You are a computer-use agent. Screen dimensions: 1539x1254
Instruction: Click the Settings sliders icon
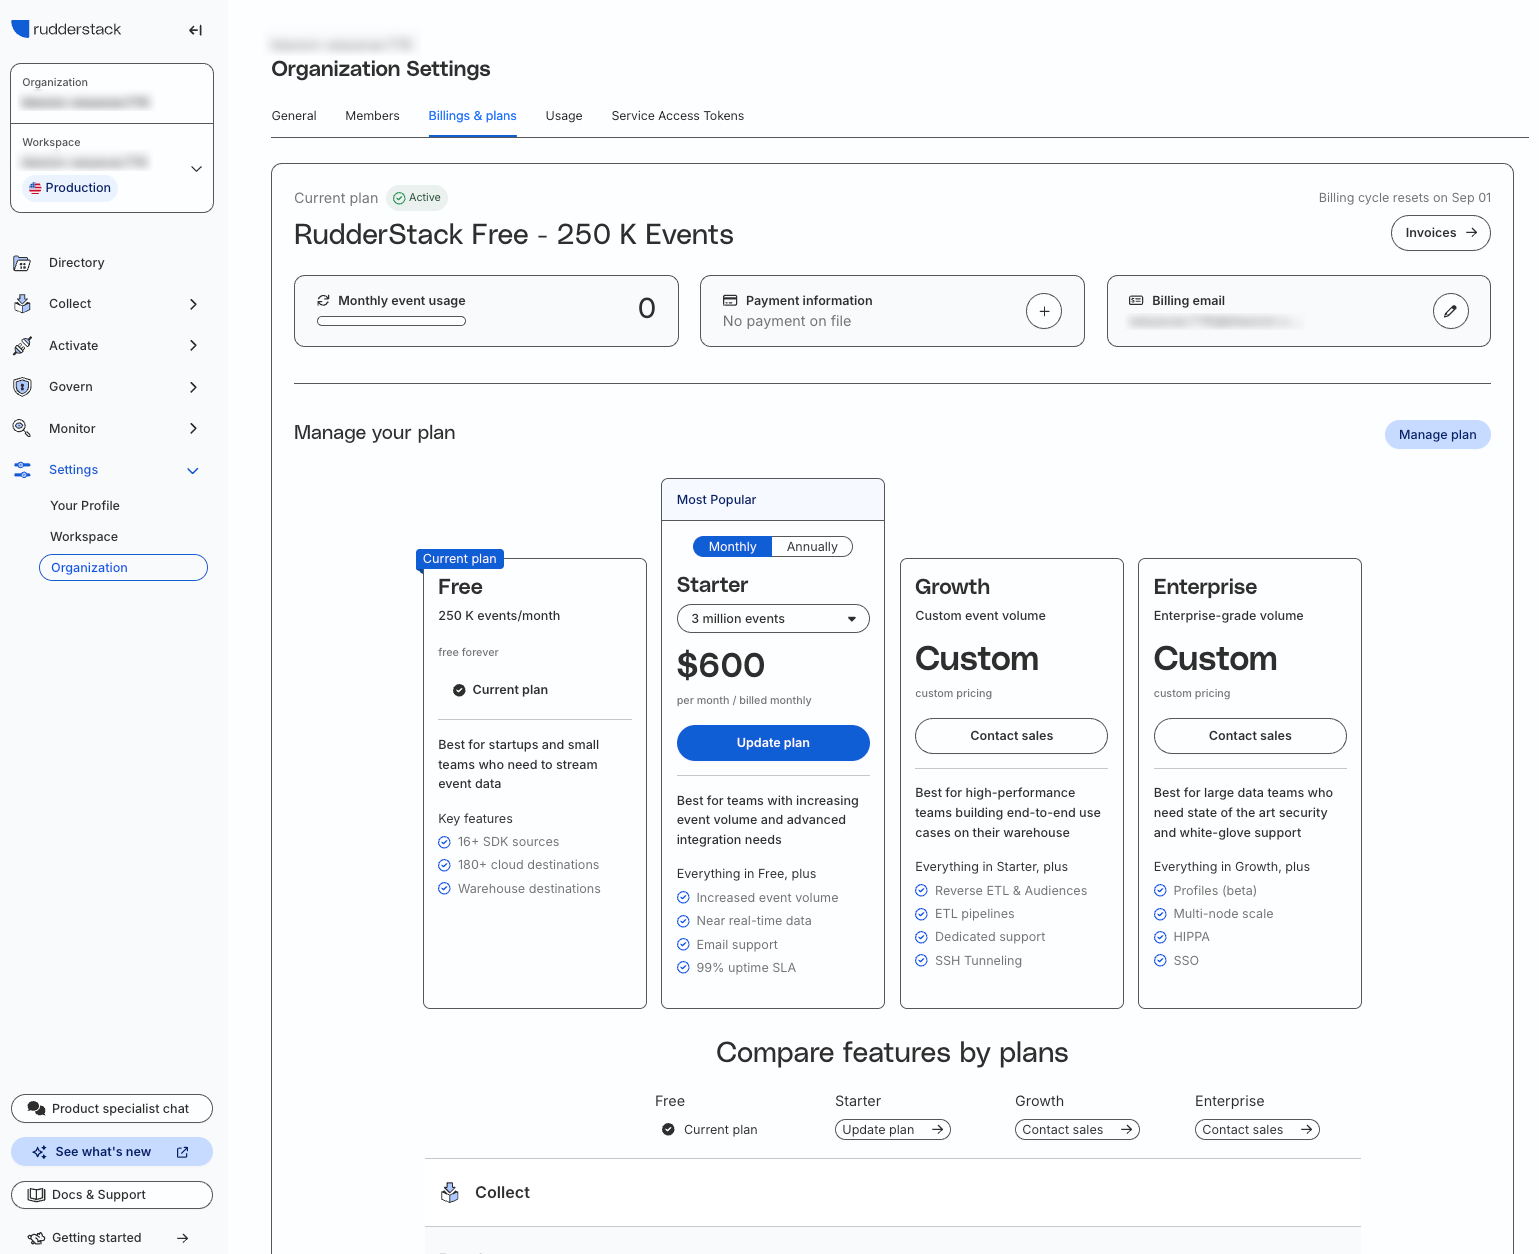pyautogui.click(x=22, y=470)
